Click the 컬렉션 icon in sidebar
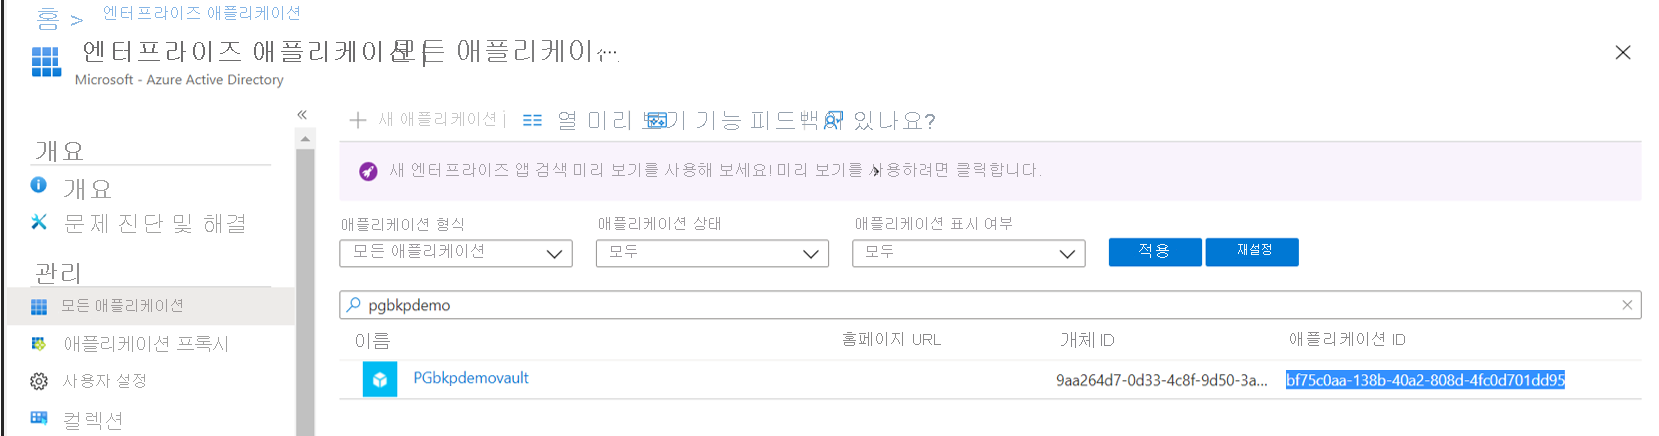Image resolution: width=1659 pixels, height=436 pixels. (39, 418)
